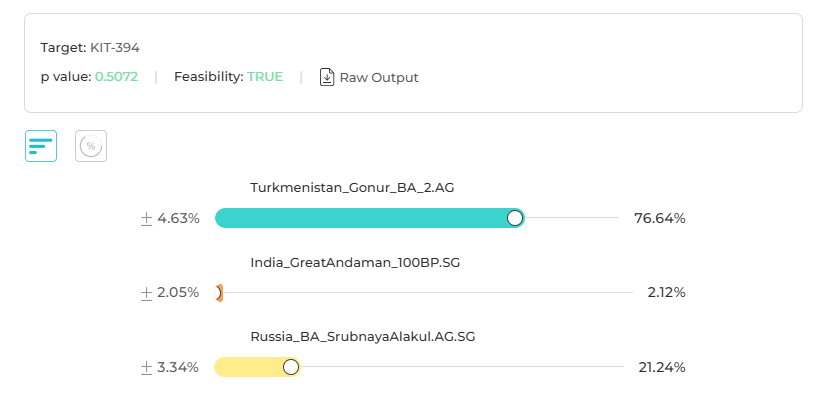Select the Turkmenistan_Gonur_BA_2.AG label
Image resolution: width=819 pixels, height=403 pixels.
[352, 188]
